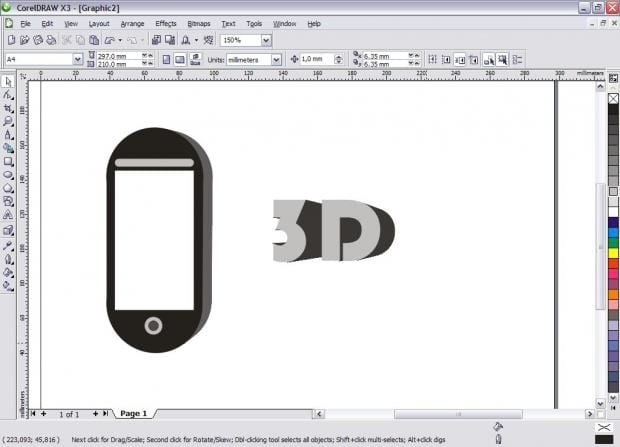Viewport: 620px width, 447px height.
Task: Click the Undo arrow icon
Action: tap(110, 40)
